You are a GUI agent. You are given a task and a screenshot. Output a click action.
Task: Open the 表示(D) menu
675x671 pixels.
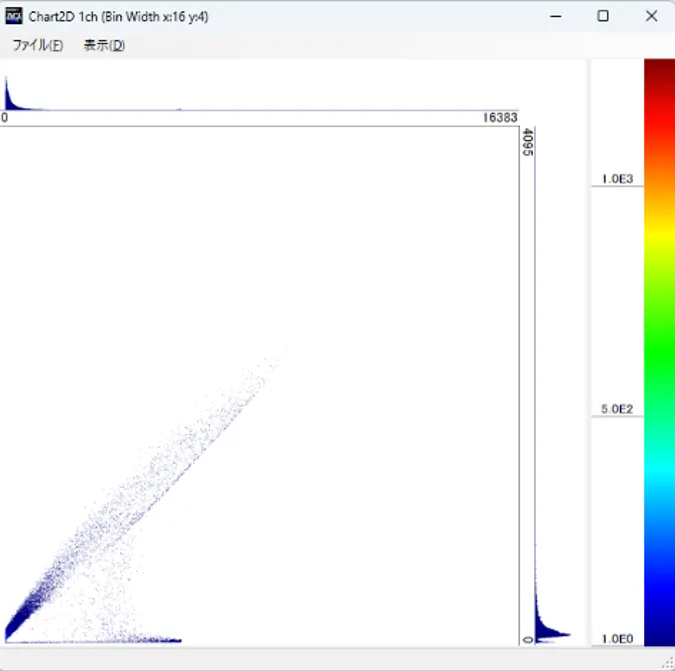click(104, 45)
